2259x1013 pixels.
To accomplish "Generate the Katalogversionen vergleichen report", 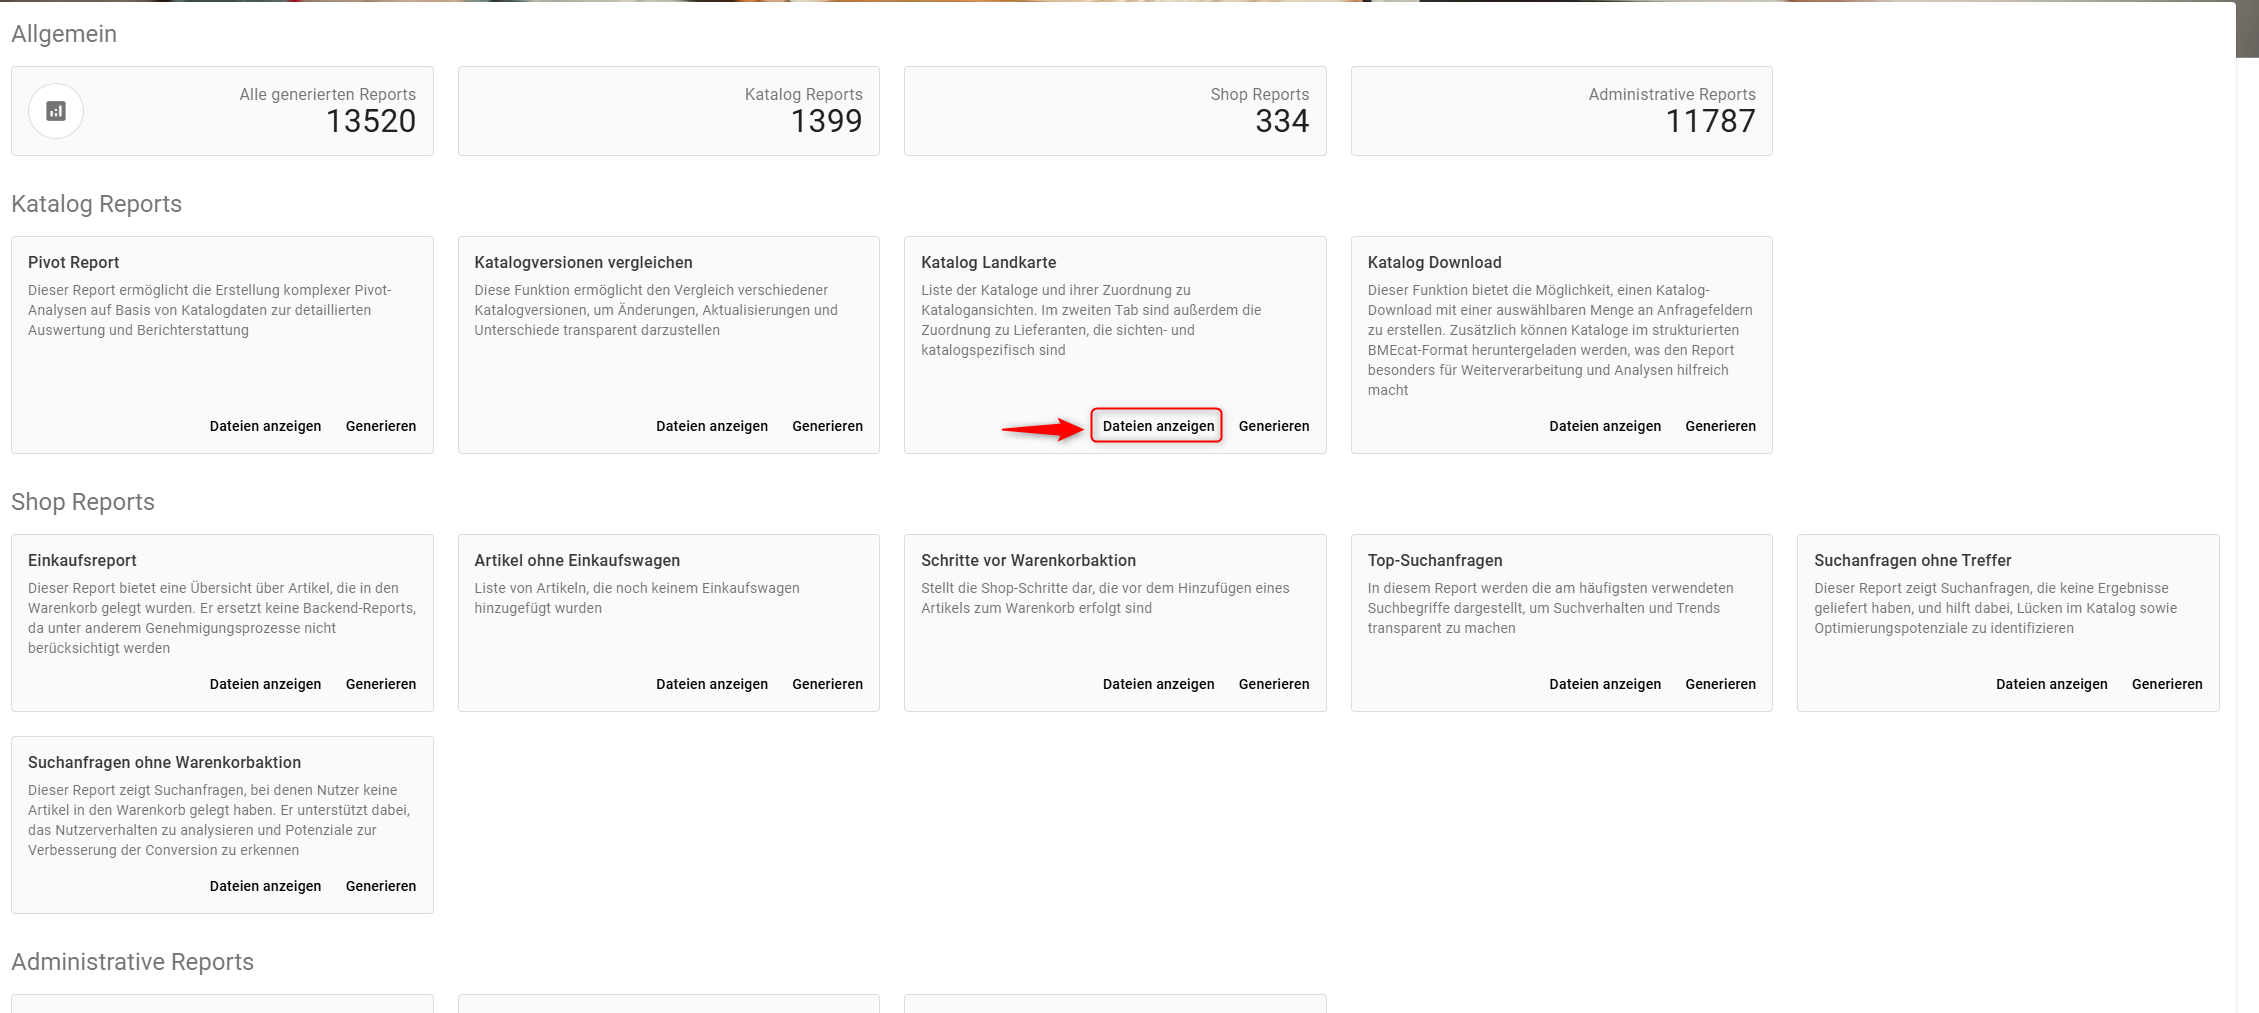I will [827, 426].
